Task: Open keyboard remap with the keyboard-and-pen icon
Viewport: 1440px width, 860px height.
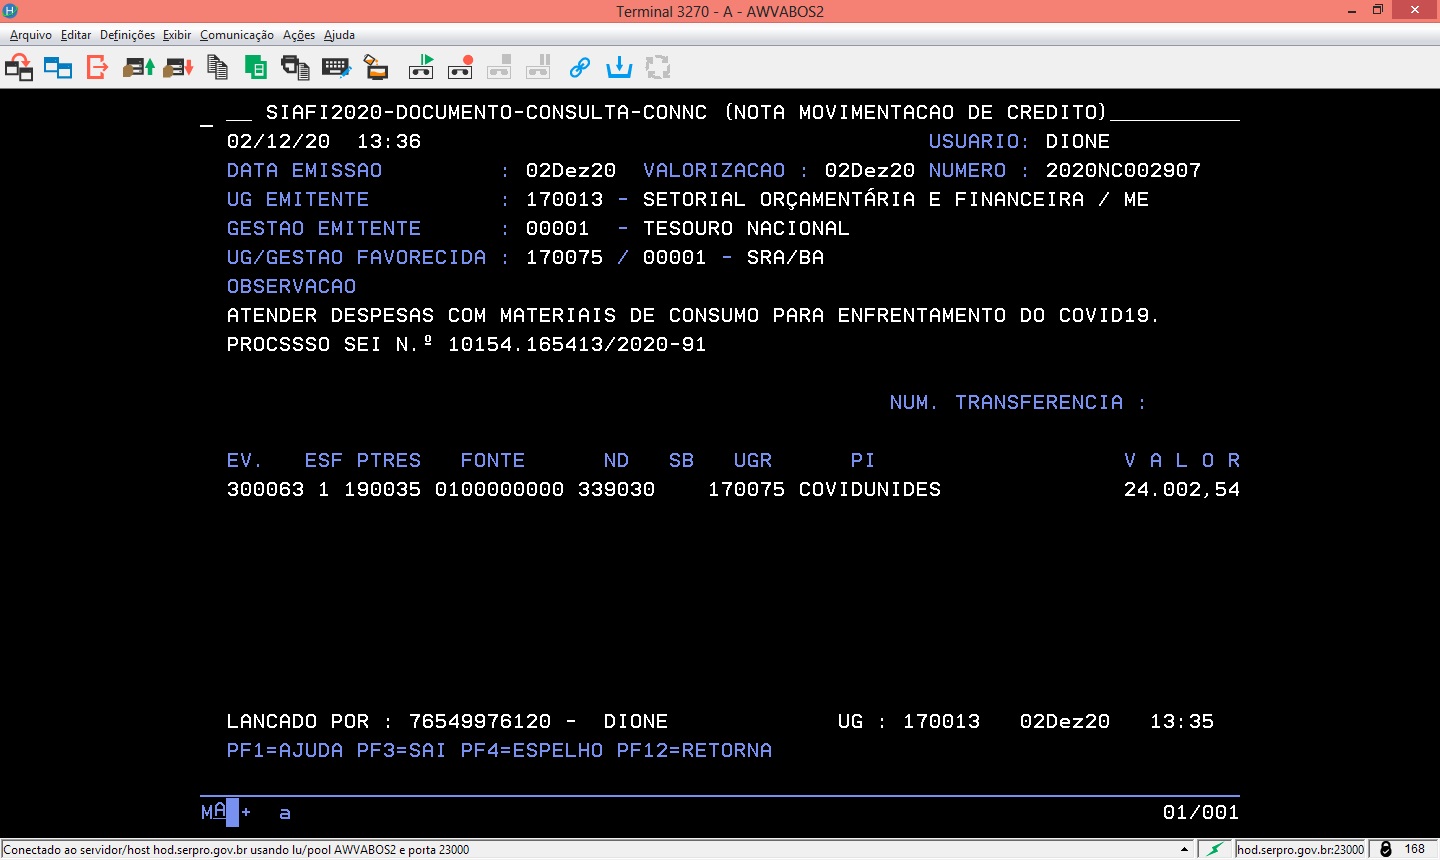Action: point(336,68)
